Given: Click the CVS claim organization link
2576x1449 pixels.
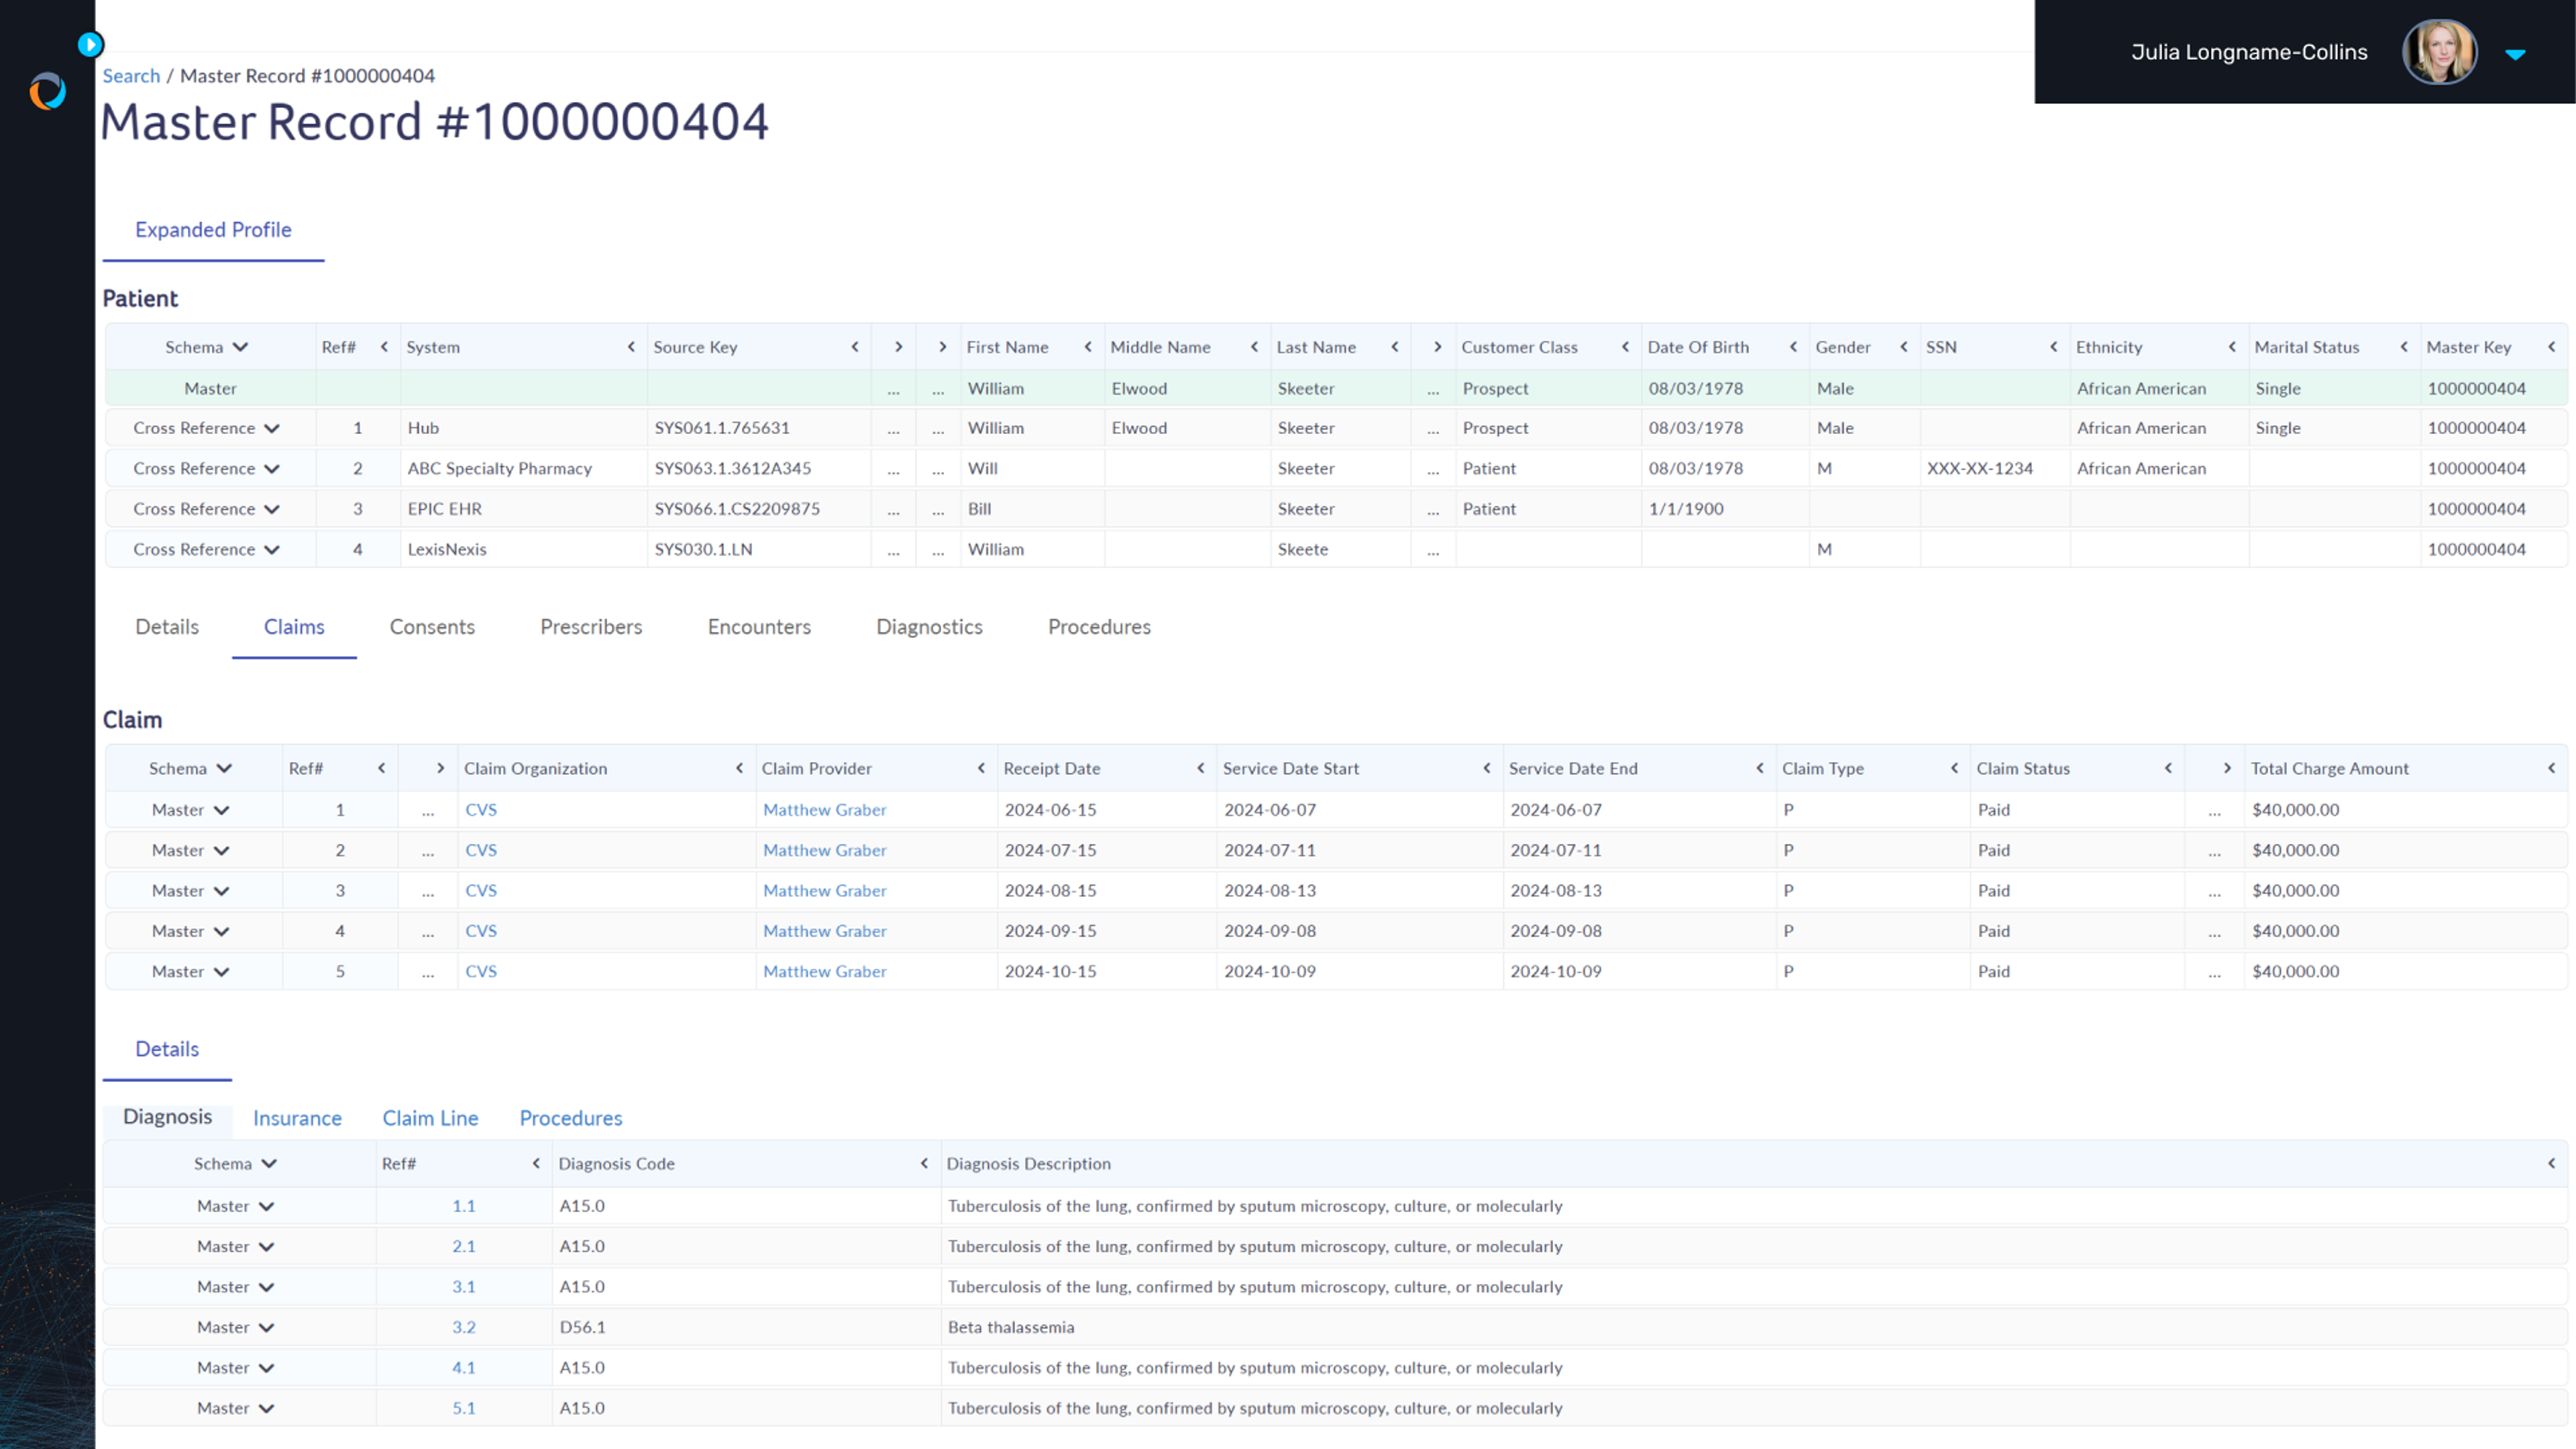Looking at the screenshot, I should [481, 808].
